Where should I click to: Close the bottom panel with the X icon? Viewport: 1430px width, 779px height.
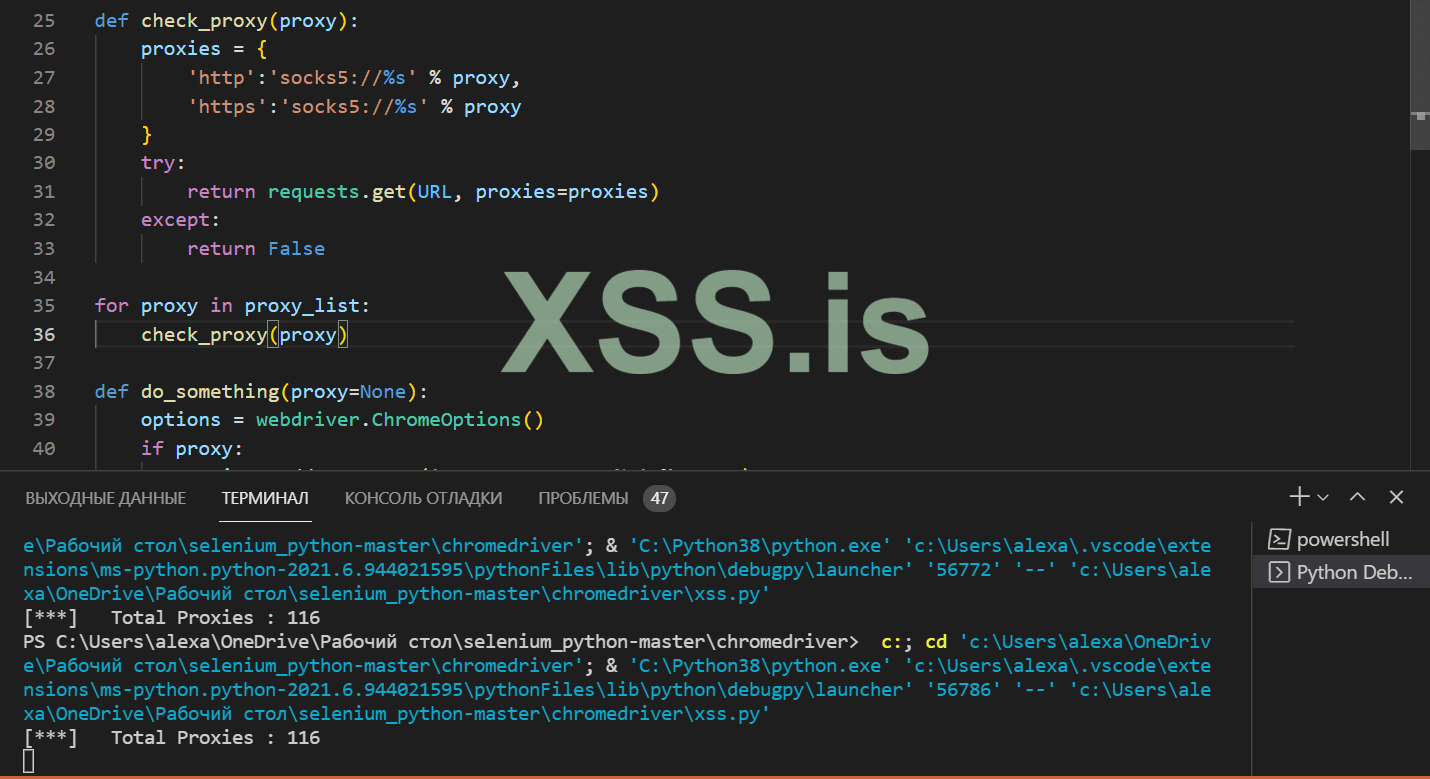click(x=1397, y=497)
